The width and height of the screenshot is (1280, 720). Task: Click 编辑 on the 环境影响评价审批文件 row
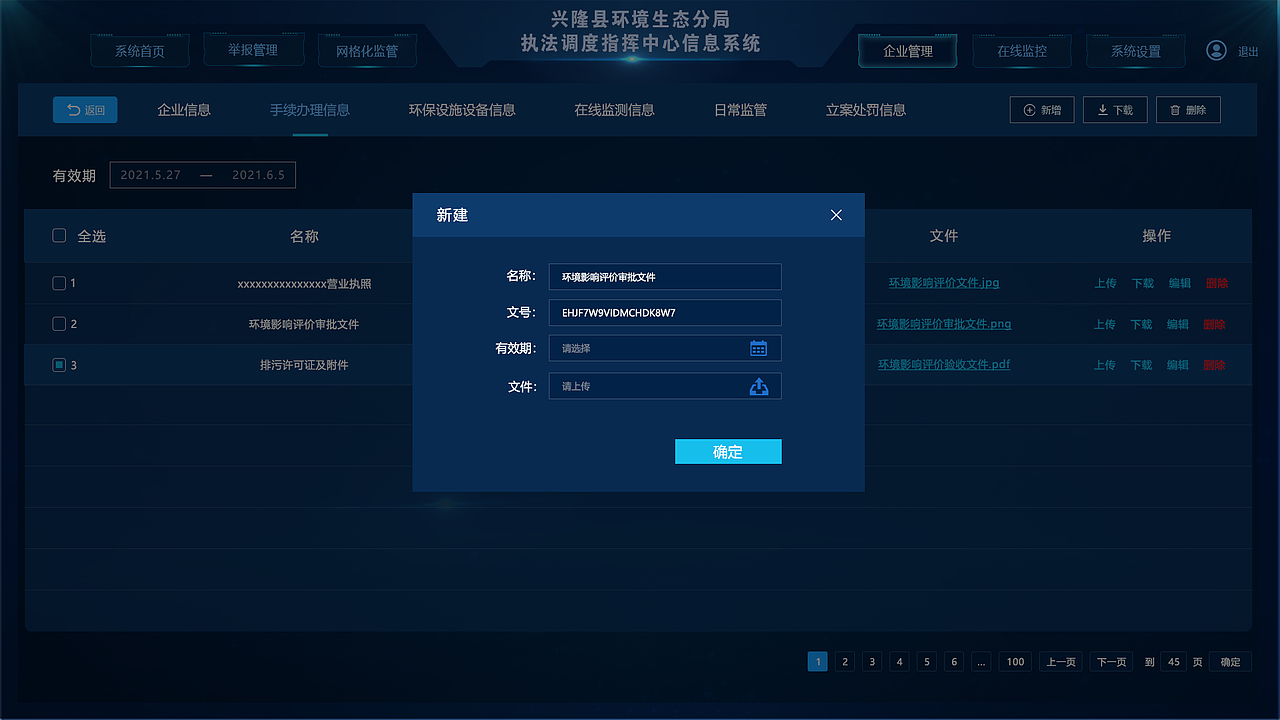1179,324
